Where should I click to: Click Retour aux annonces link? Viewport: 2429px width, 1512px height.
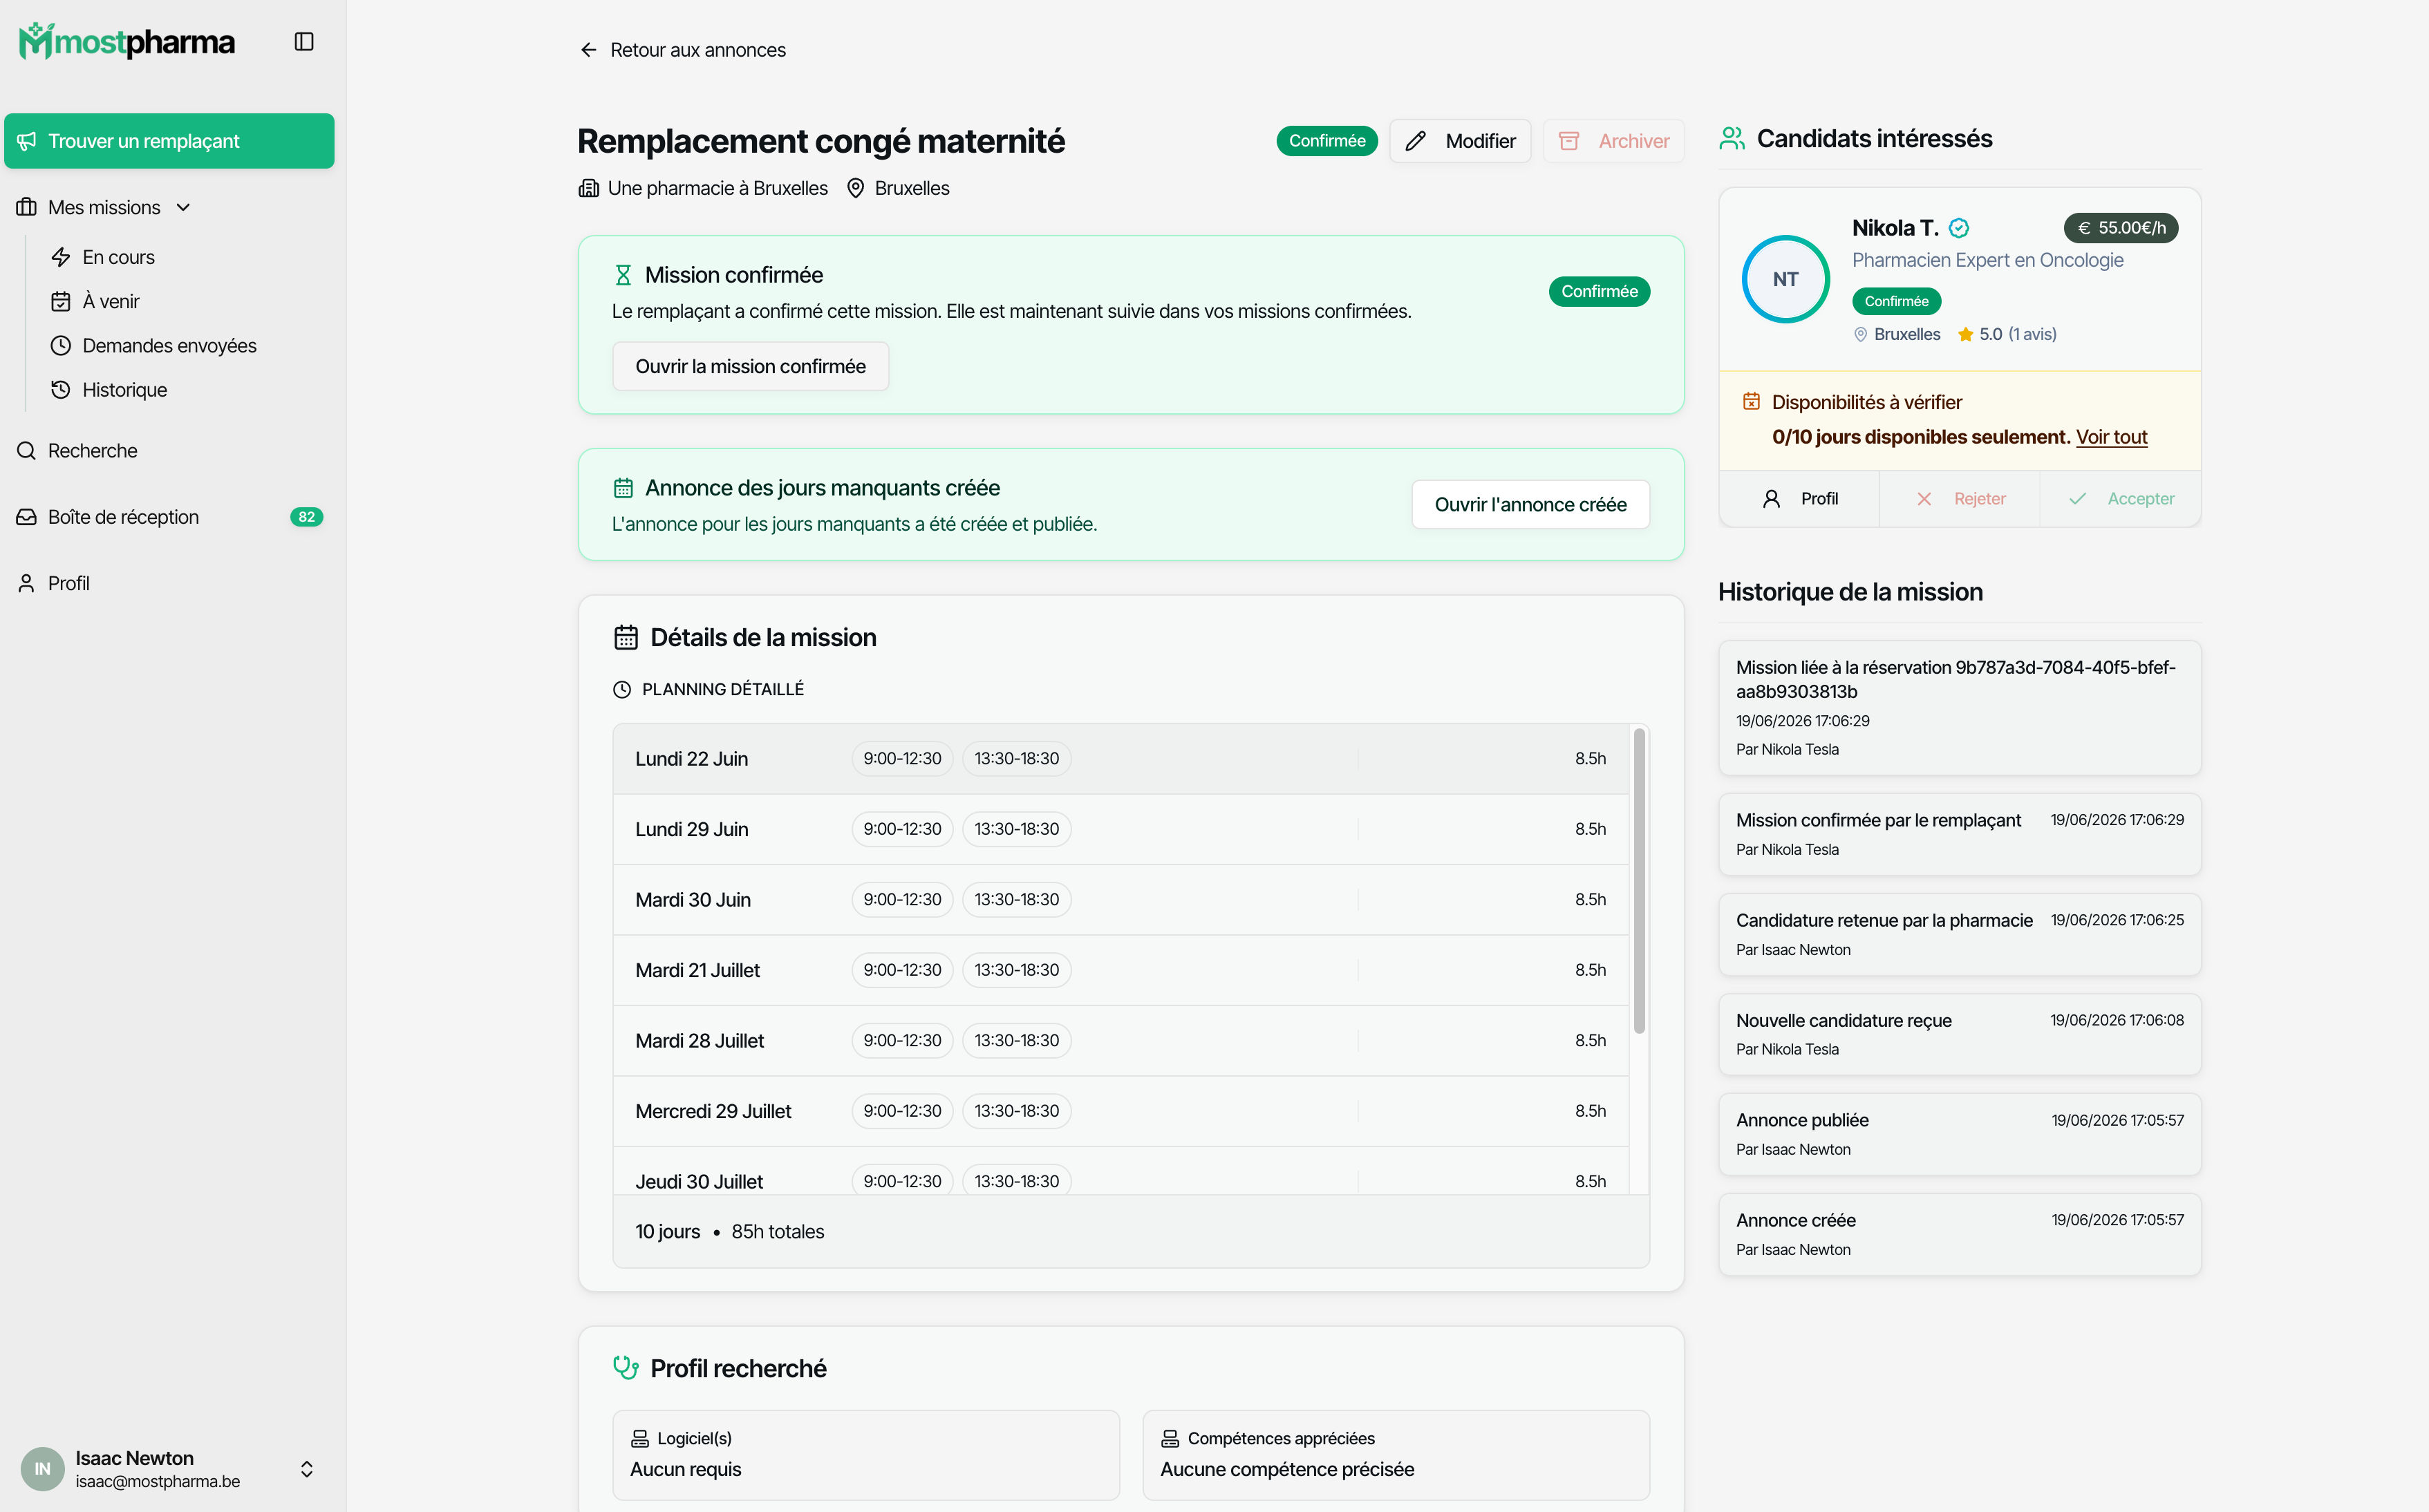point(683,50)
